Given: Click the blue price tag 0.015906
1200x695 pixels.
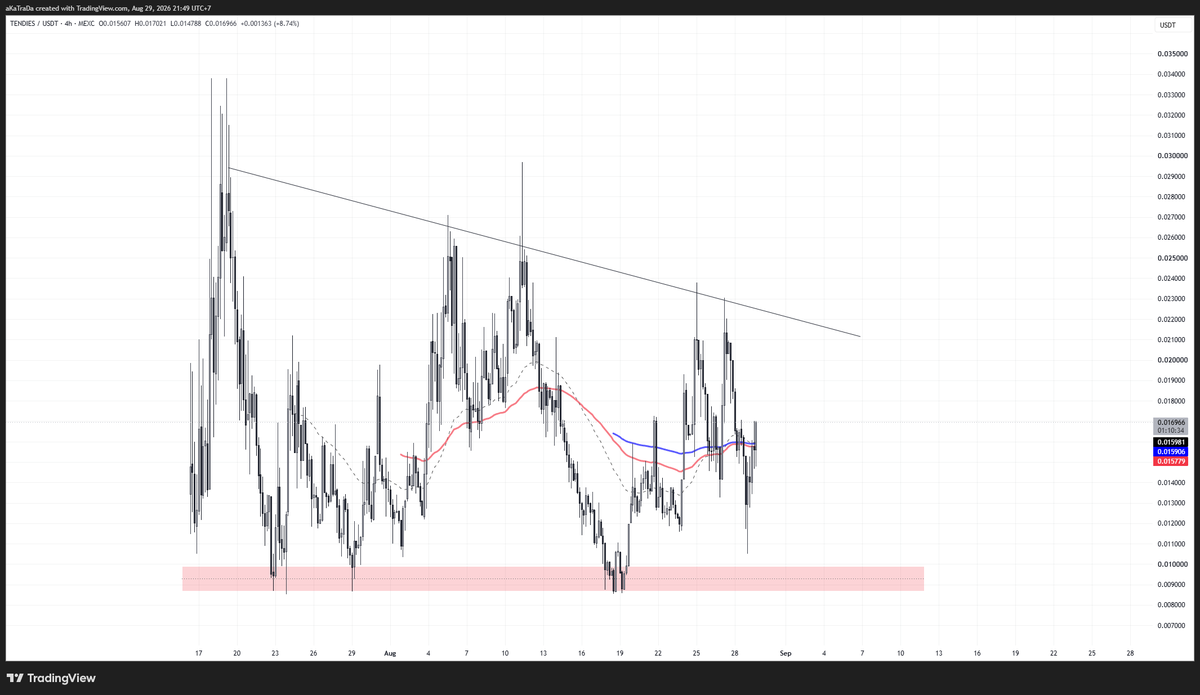Looking at the screenshot, I should tap(1171, 451).
